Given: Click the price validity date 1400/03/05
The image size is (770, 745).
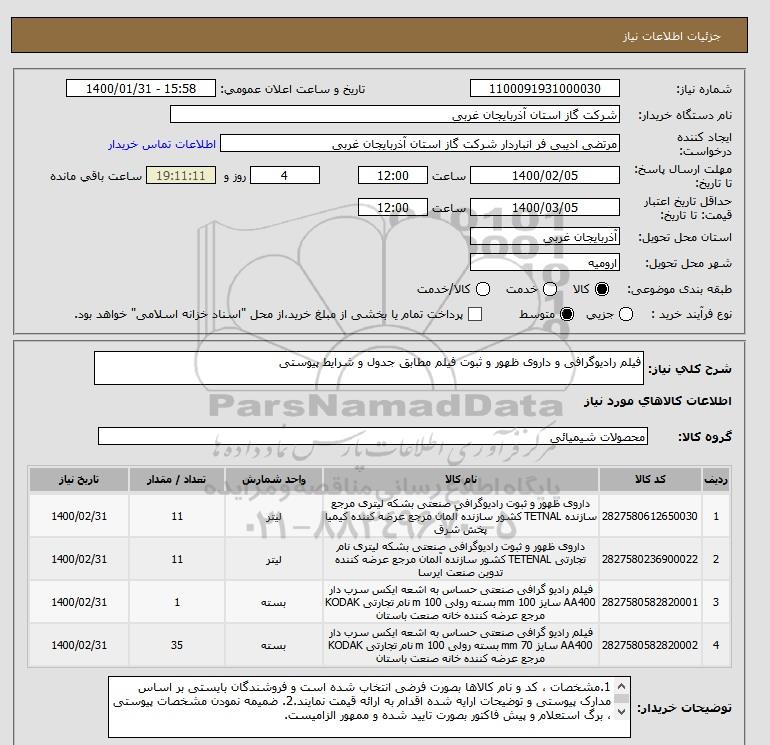Looking at the screenshot, I should (545, 207).
